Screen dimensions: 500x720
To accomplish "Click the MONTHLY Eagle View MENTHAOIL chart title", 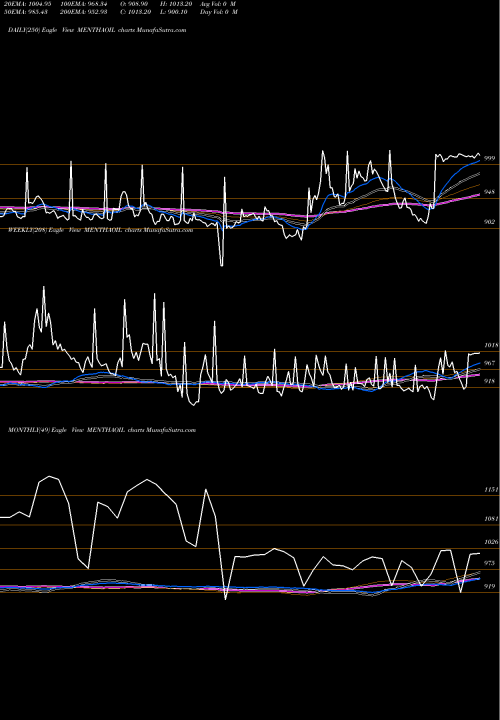I will click(102, 430).
